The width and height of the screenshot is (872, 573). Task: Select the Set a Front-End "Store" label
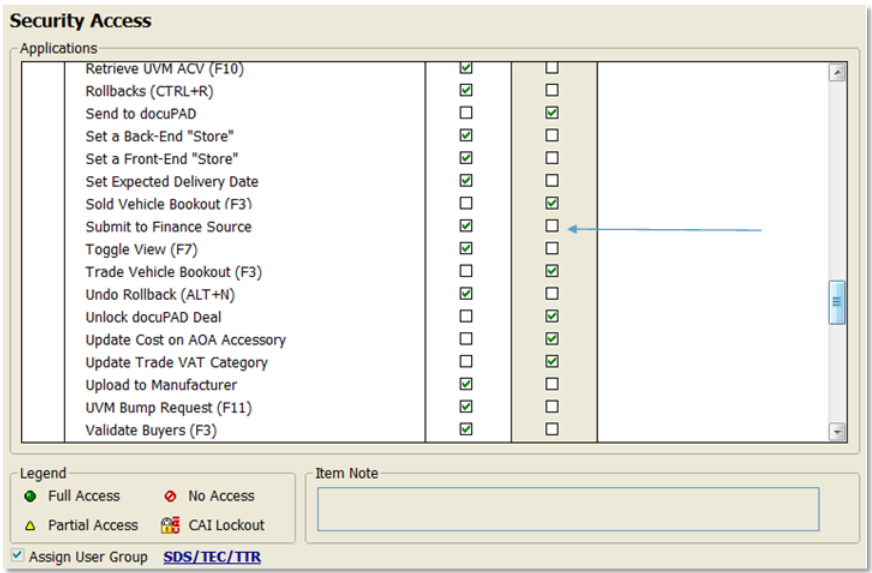(162, 159)
